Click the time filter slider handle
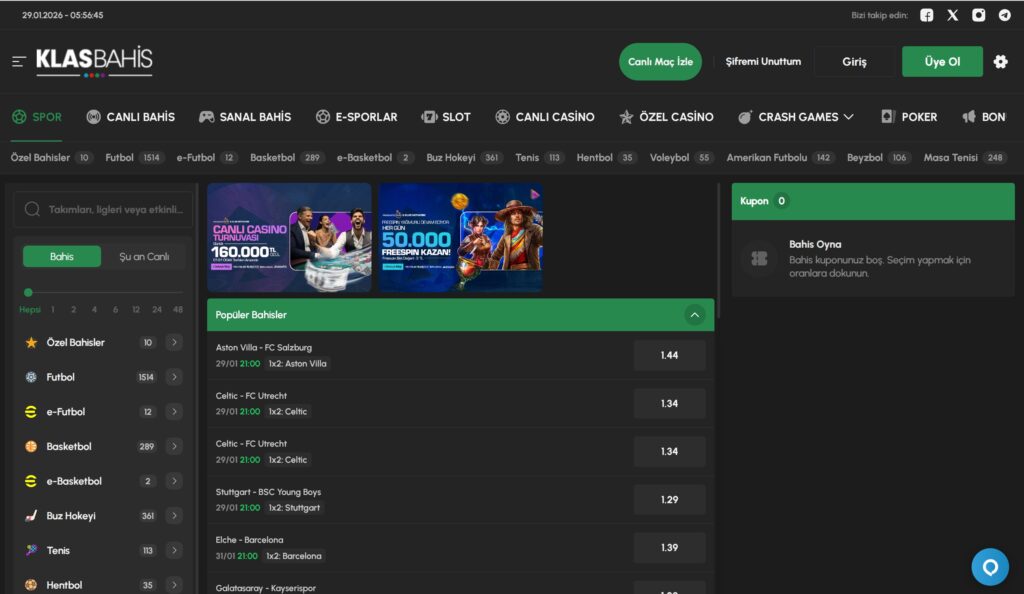 coord(28,292)
